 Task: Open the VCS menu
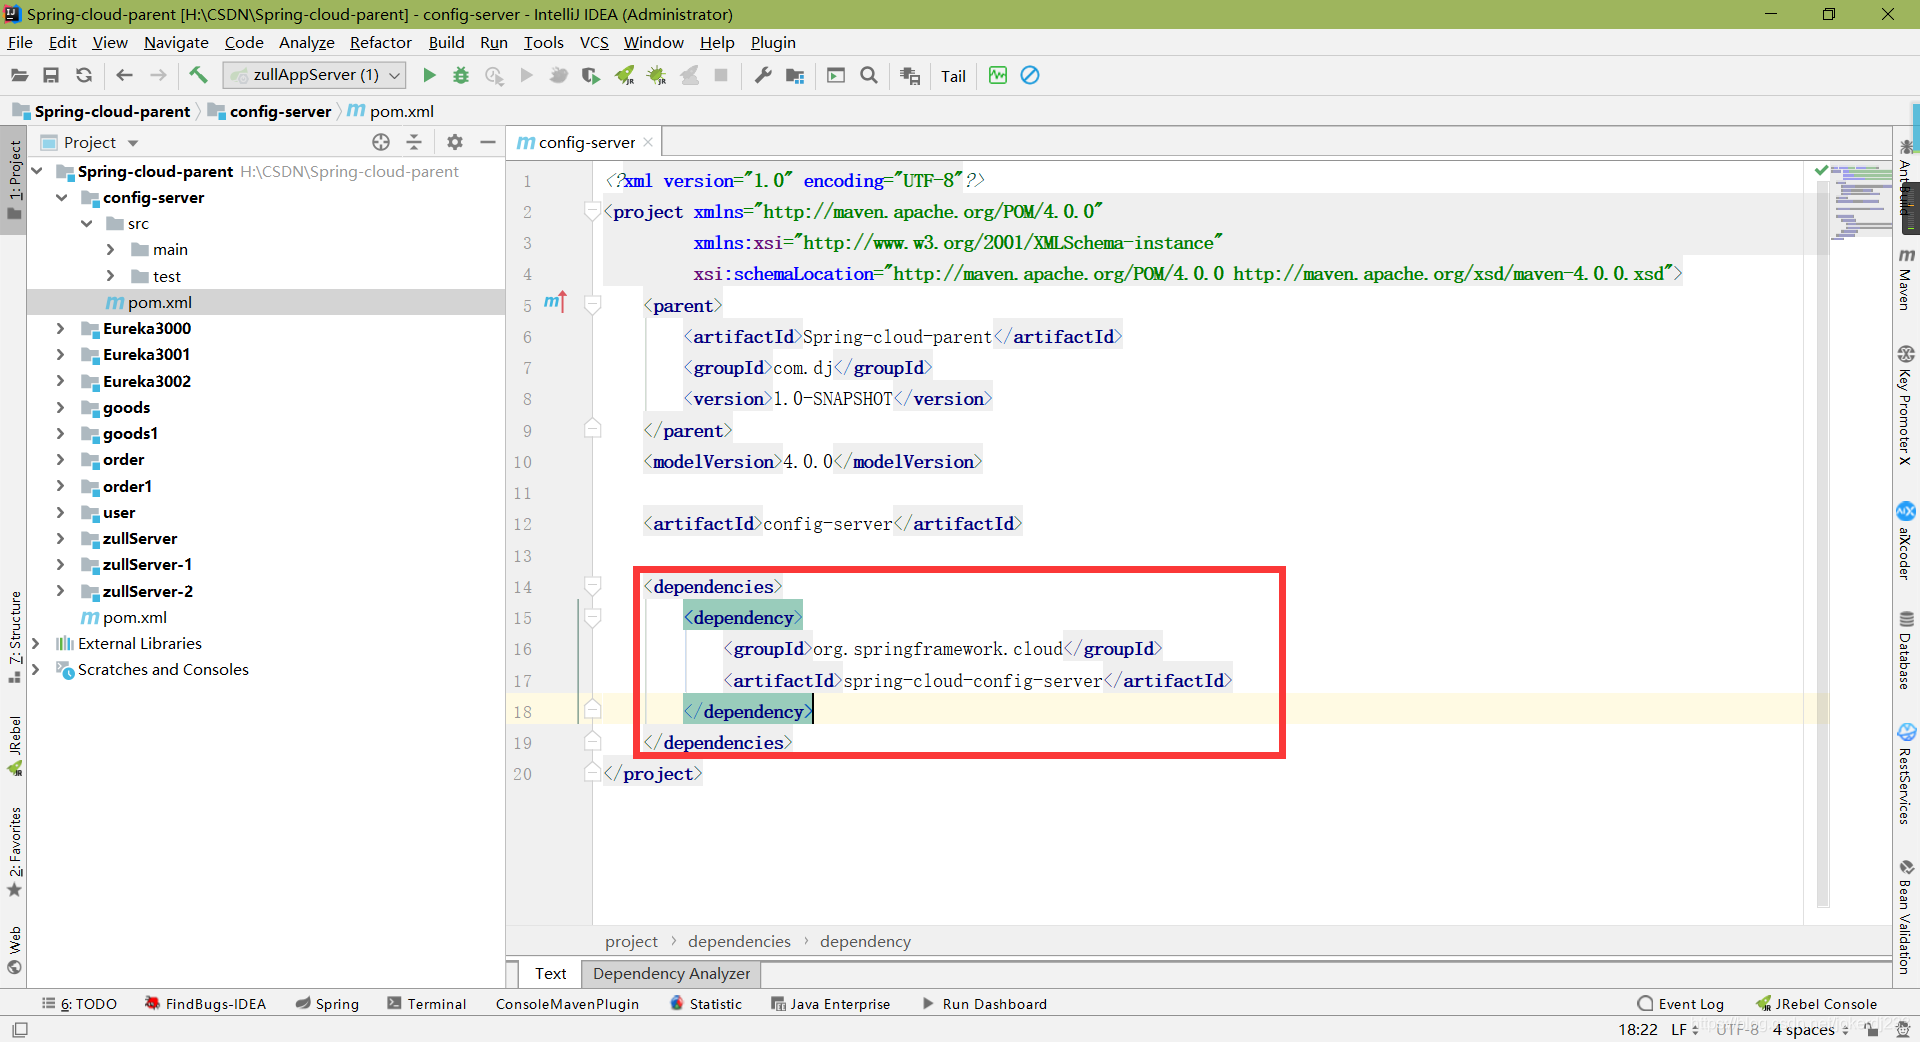pos(594,42)
